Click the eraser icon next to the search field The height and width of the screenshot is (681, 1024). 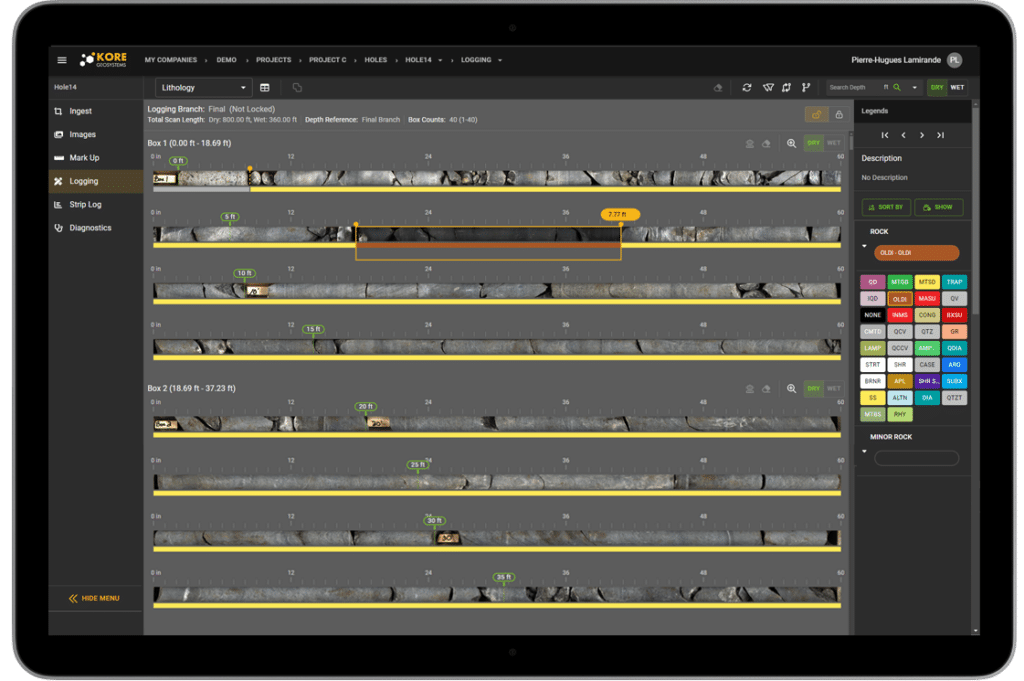718,87
